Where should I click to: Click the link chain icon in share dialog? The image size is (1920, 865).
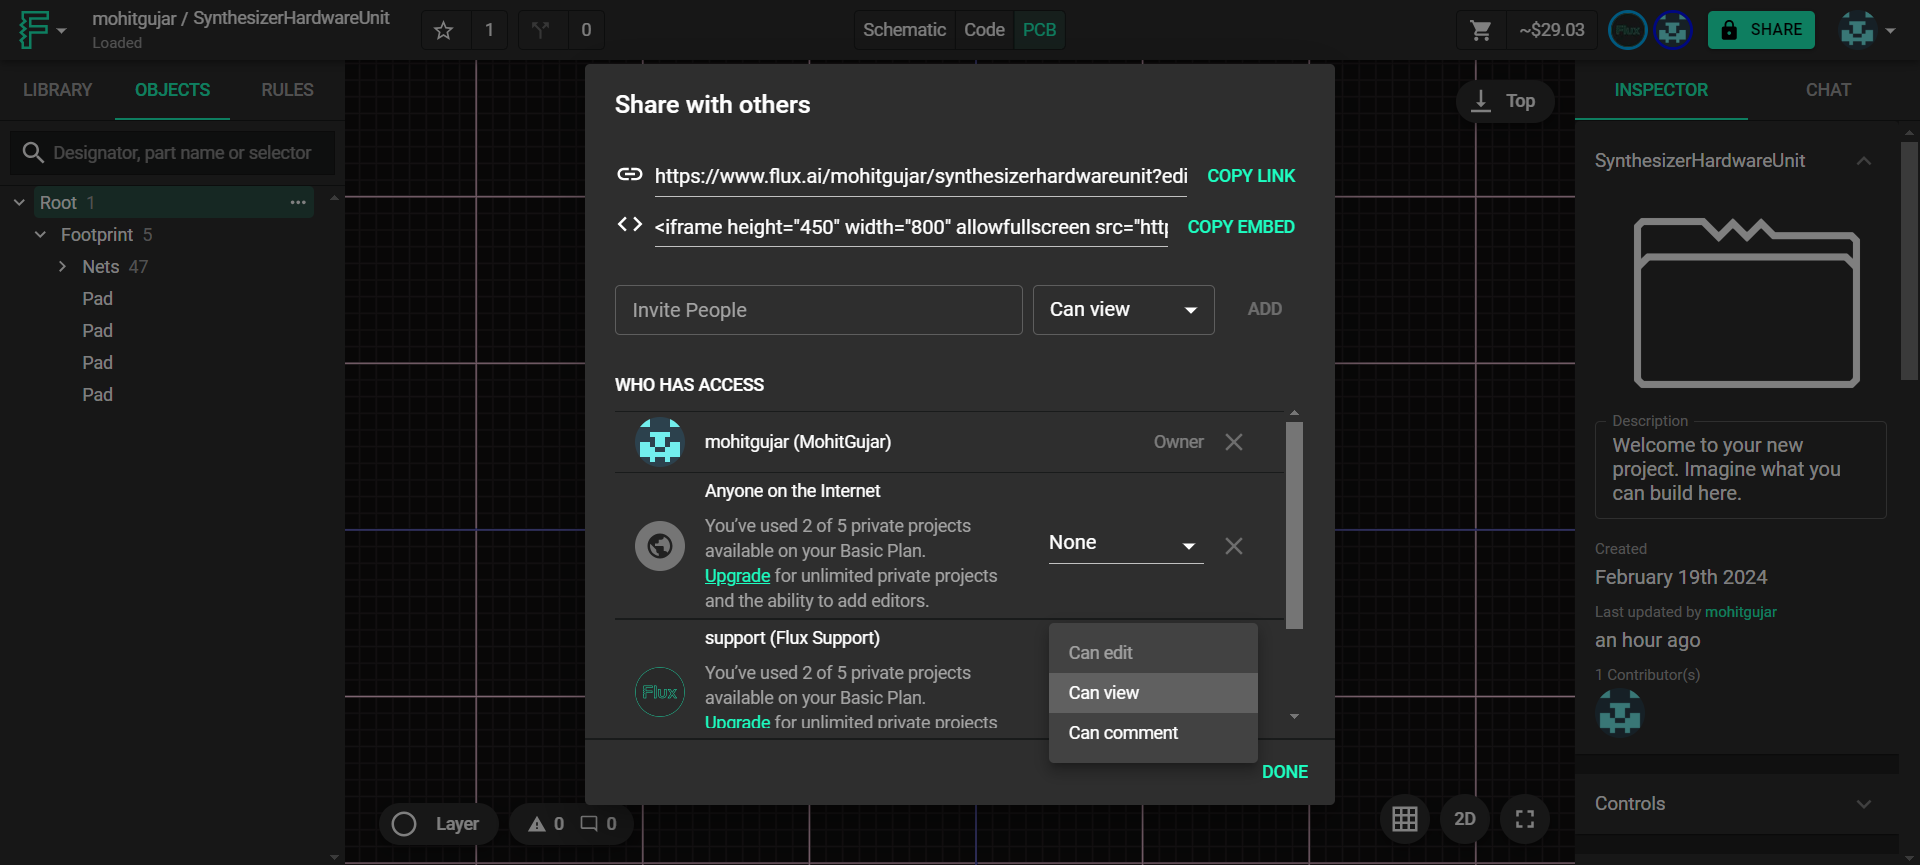click(630, 174)
